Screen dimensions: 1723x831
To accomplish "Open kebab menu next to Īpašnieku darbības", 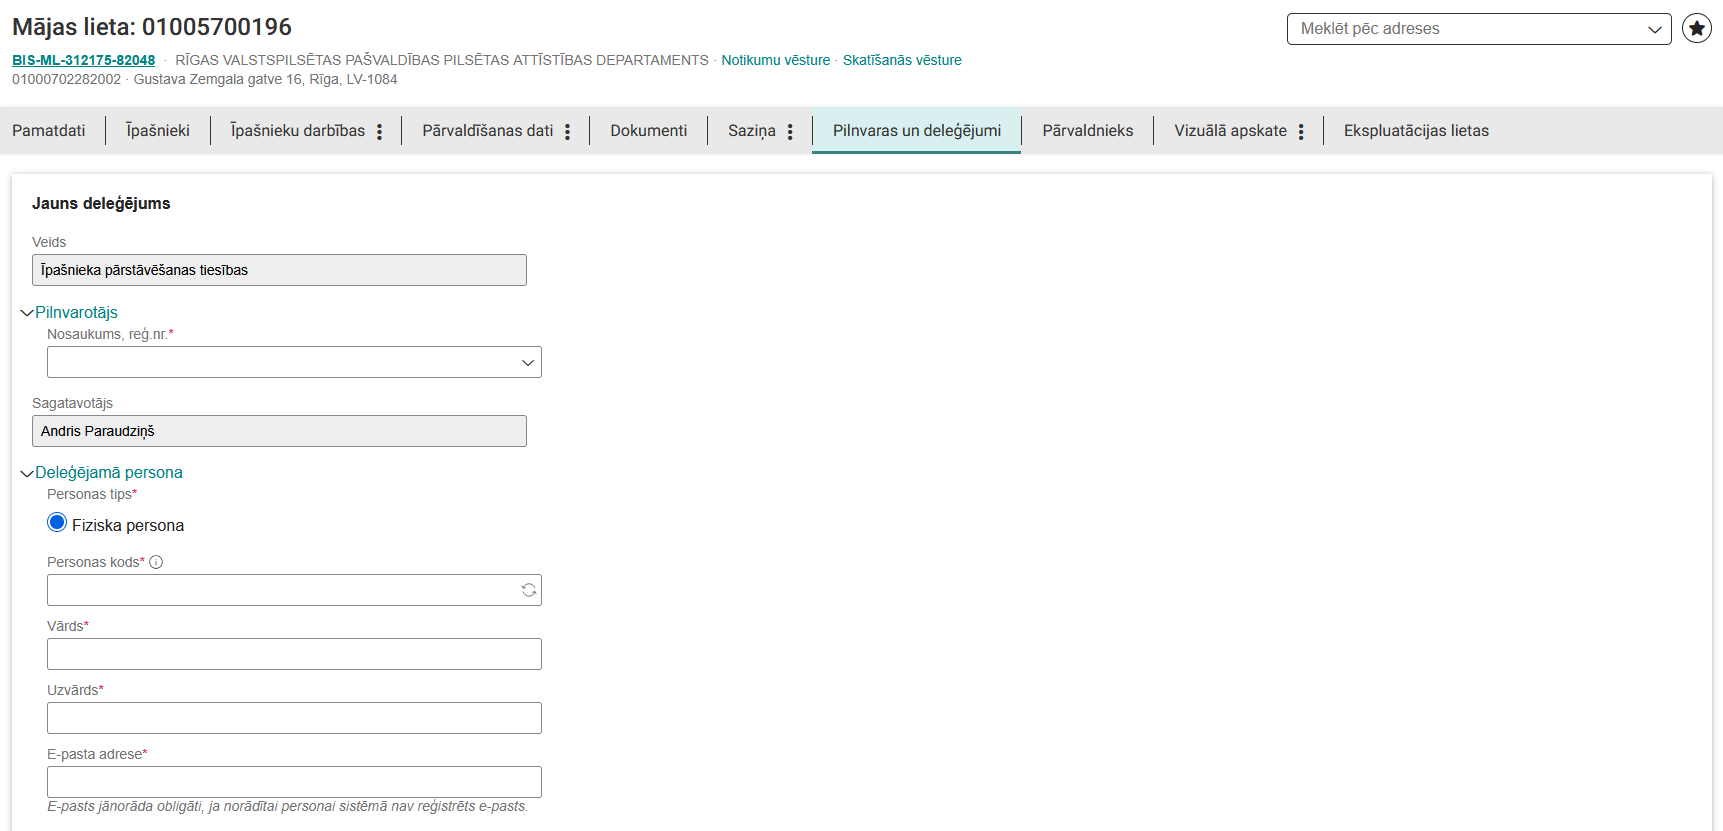I will [380, 132].
